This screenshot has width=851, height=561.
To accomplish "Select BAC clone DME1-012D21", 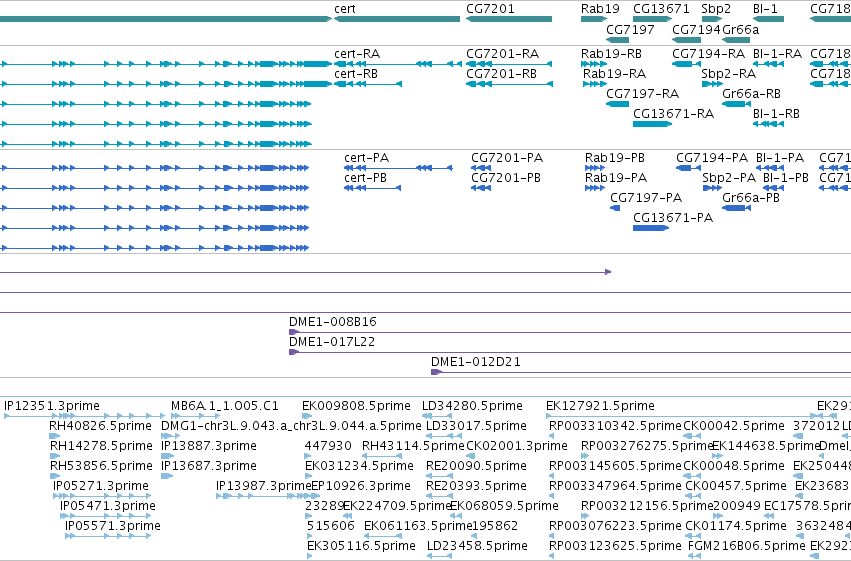I will [641, 372].
